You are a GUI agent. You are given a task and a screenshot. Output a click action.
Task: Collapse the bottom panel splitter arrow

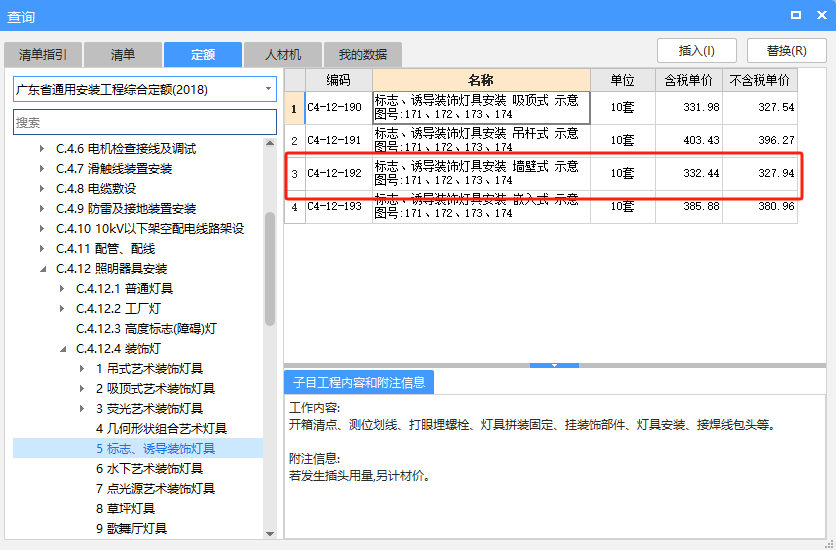[554, 366]
